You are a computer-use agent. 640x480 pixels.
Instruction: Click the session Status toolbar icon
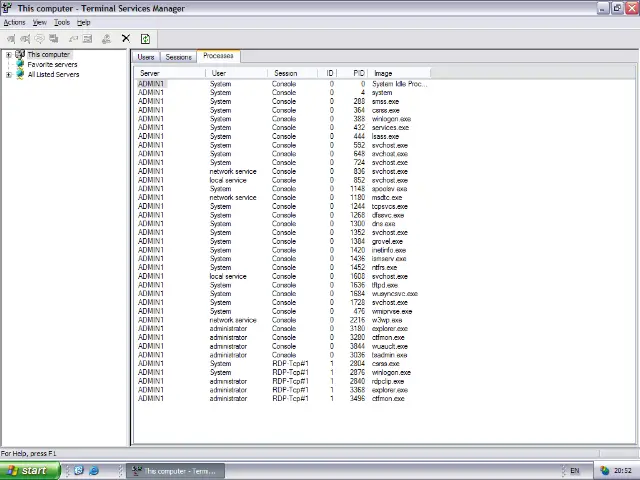pyautogui.click(x=87, y=39)
